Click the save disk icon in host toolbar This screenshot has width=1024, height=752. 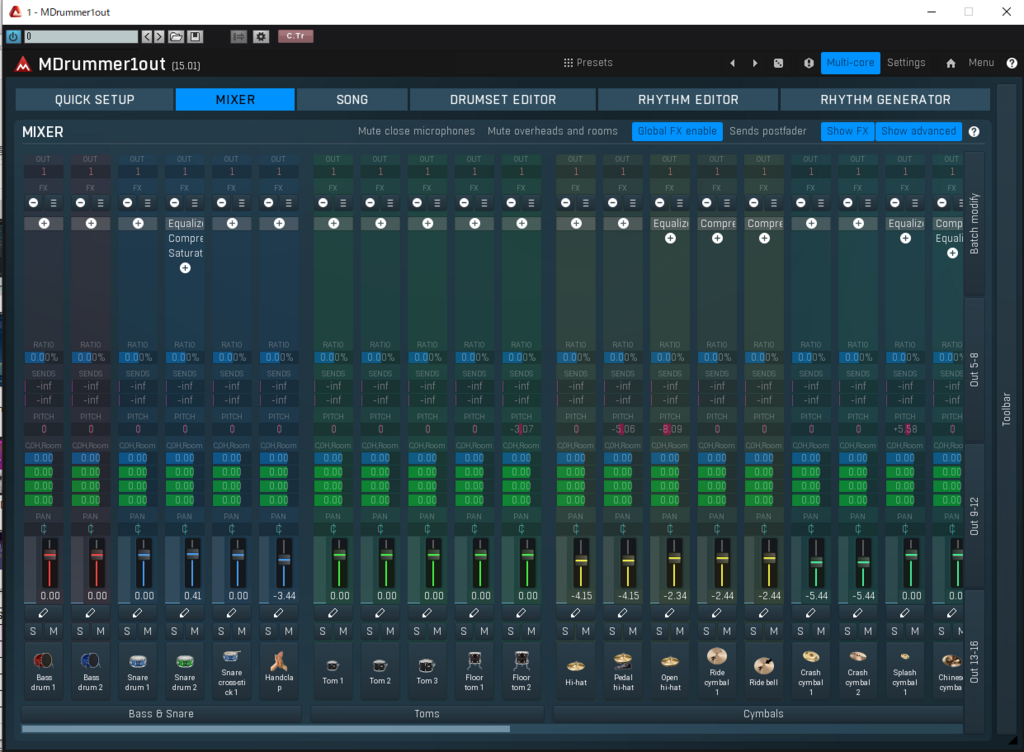tap(195, 37)
